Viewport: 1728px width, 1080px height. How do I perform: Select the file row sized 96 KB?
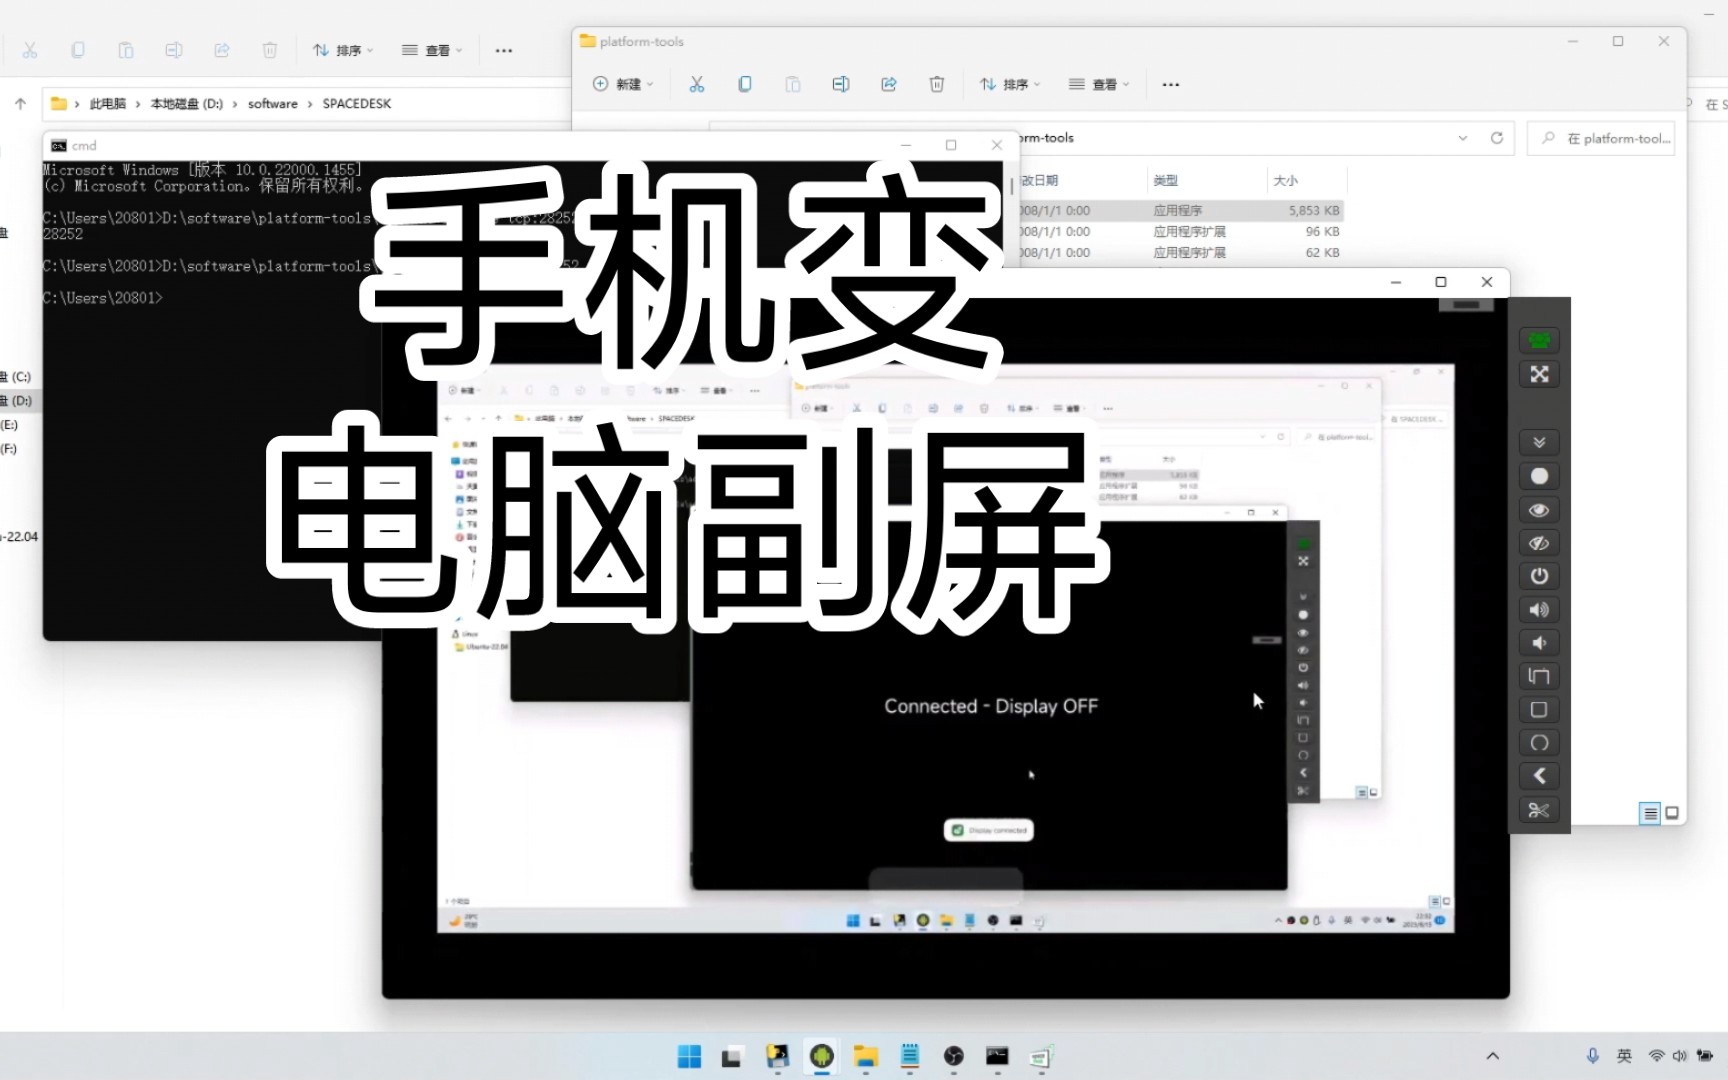(1178, 231)
